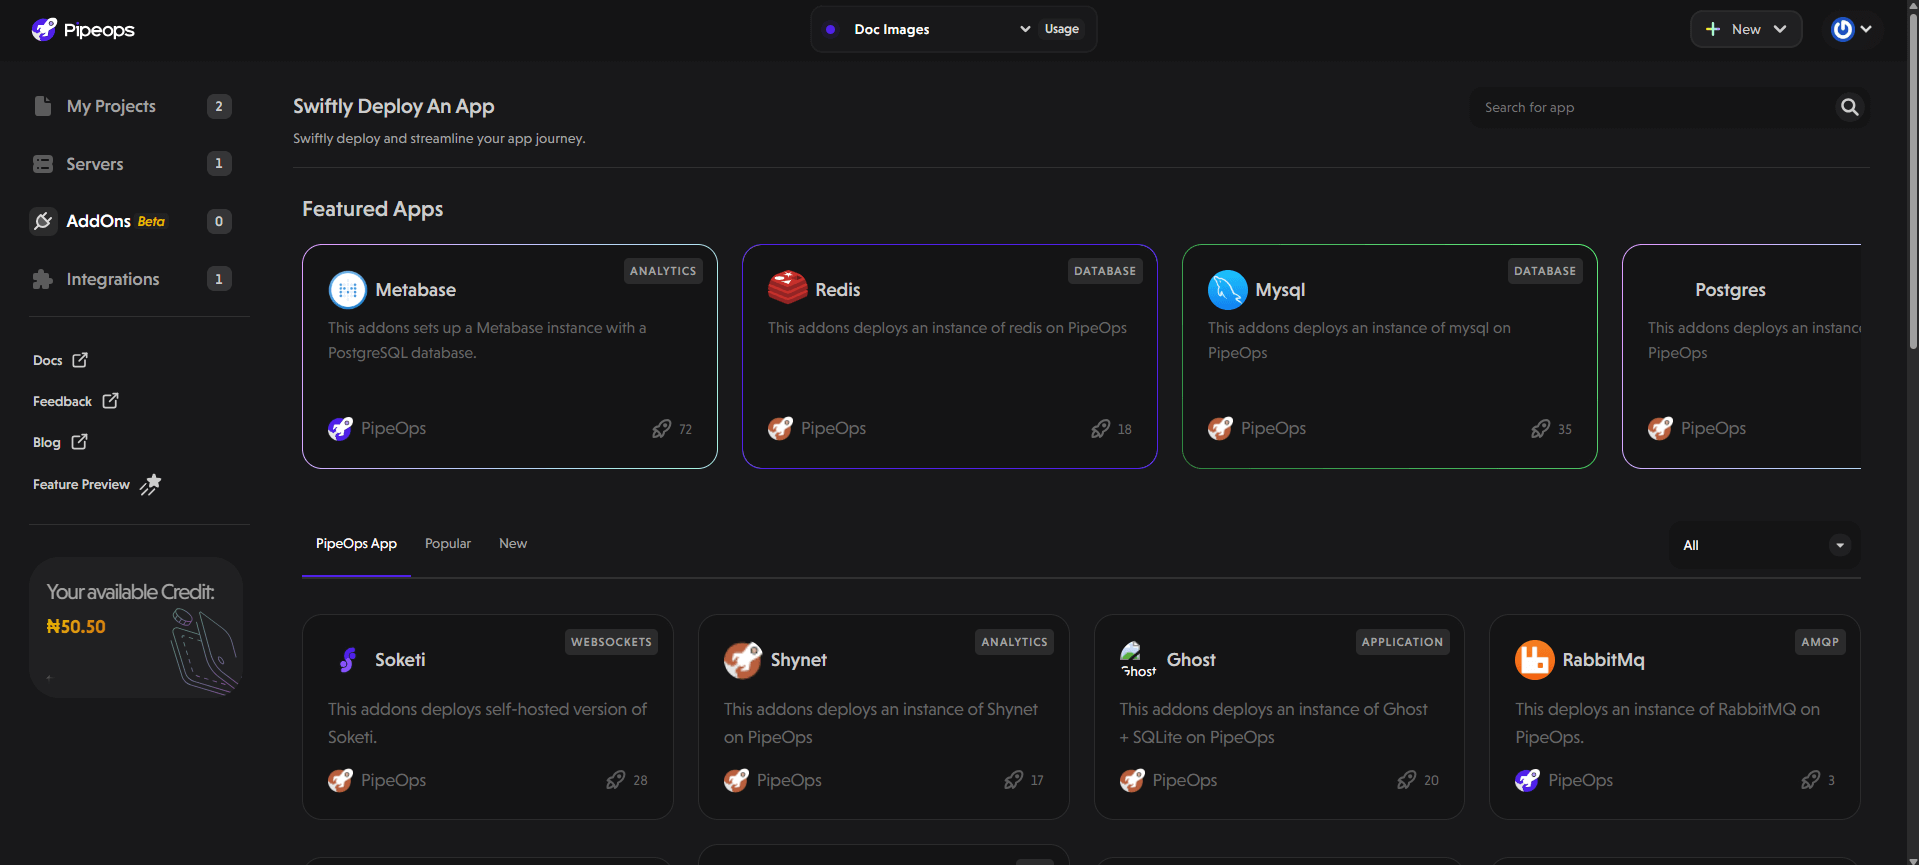The height and width of the screenshot is (865, 1919).
Task: Open the Doc Images workspace dropdown
Action: pos(927,29)
